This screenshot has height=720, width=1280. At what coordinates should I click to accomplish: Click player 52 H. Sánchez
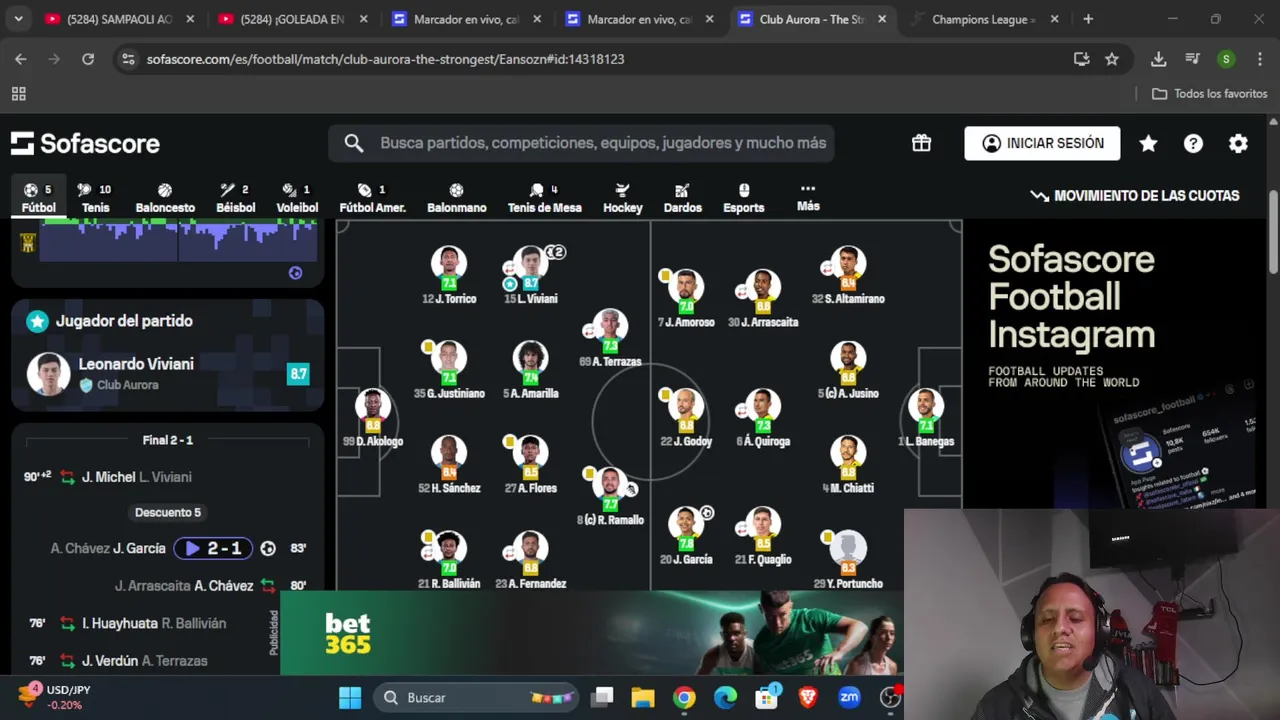449,465
